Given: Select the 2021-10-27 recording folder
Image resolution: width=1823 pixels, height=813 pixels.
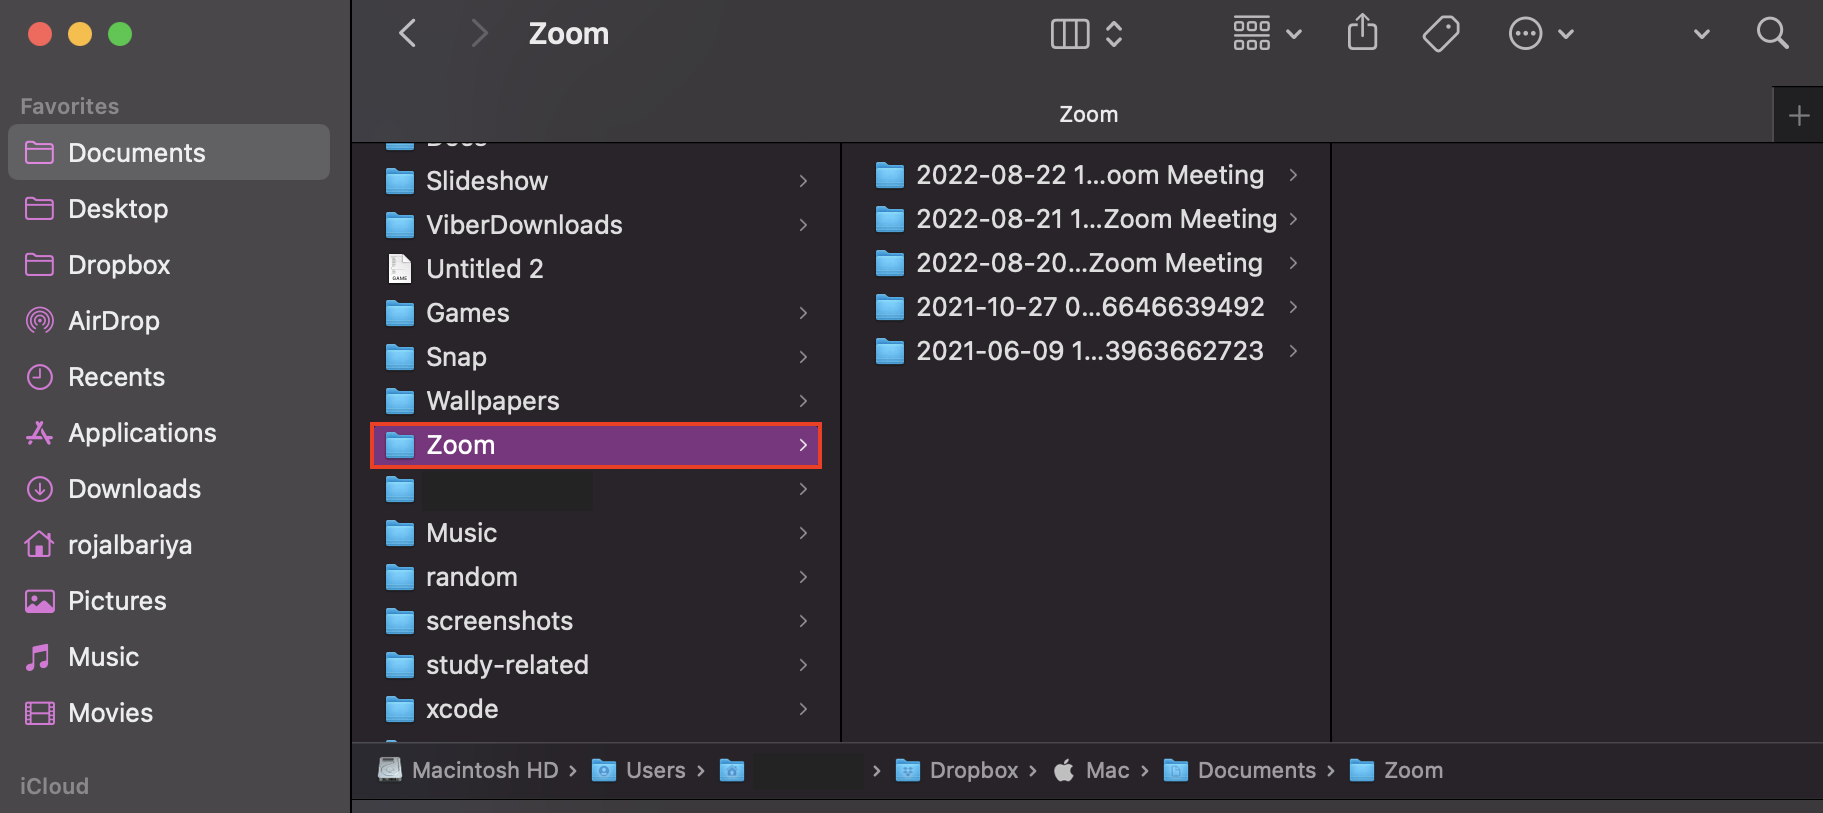Looking at the screenshot, I should [x=1089, y=307].
